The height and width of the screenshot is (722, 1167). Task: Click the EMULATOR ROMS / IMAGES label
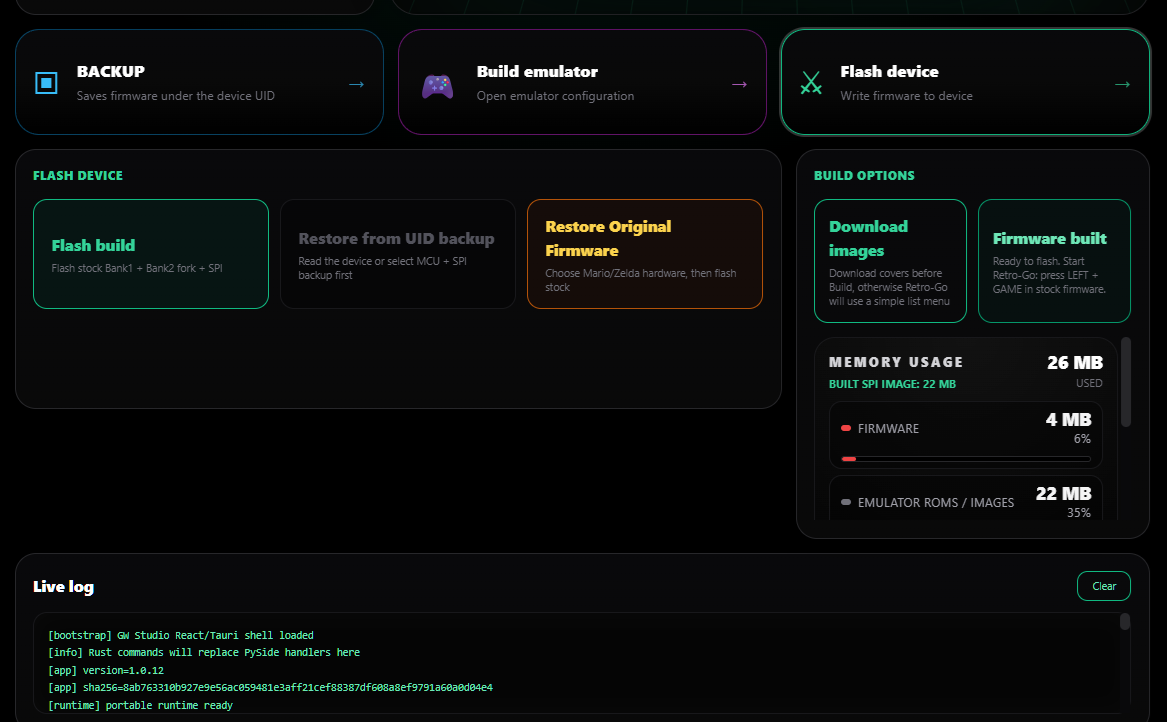[936, 502]
